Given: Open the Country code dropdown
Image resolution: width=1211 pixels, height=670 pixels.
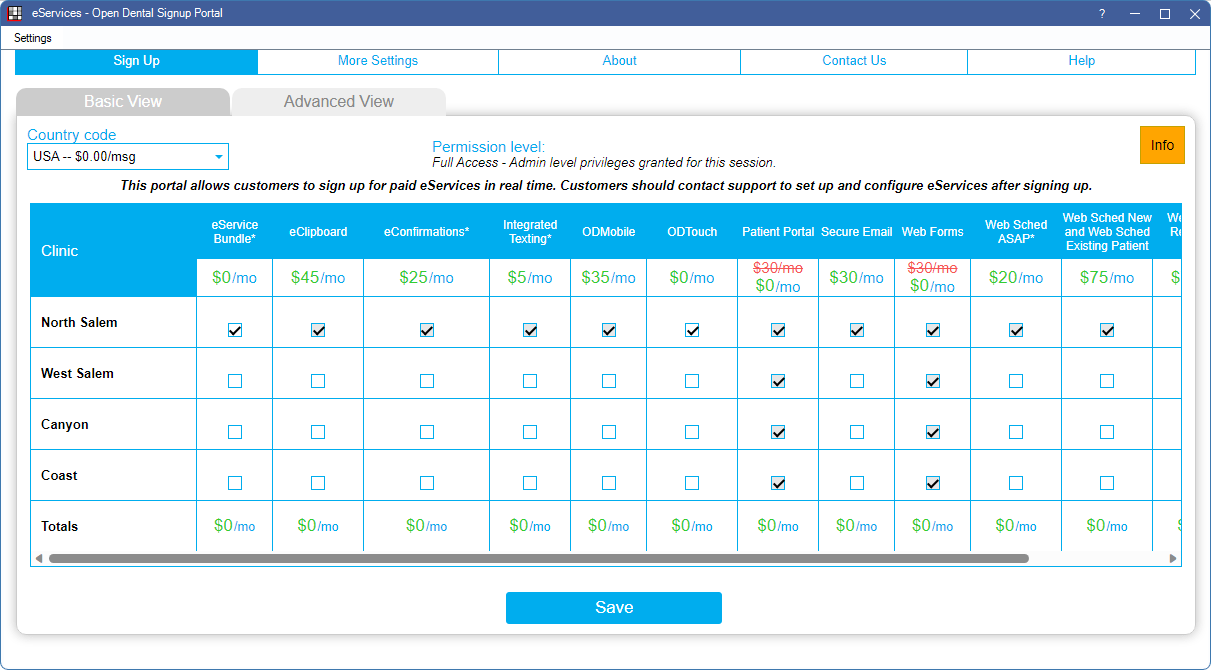Looking at the screenshot, I should 219,156.
